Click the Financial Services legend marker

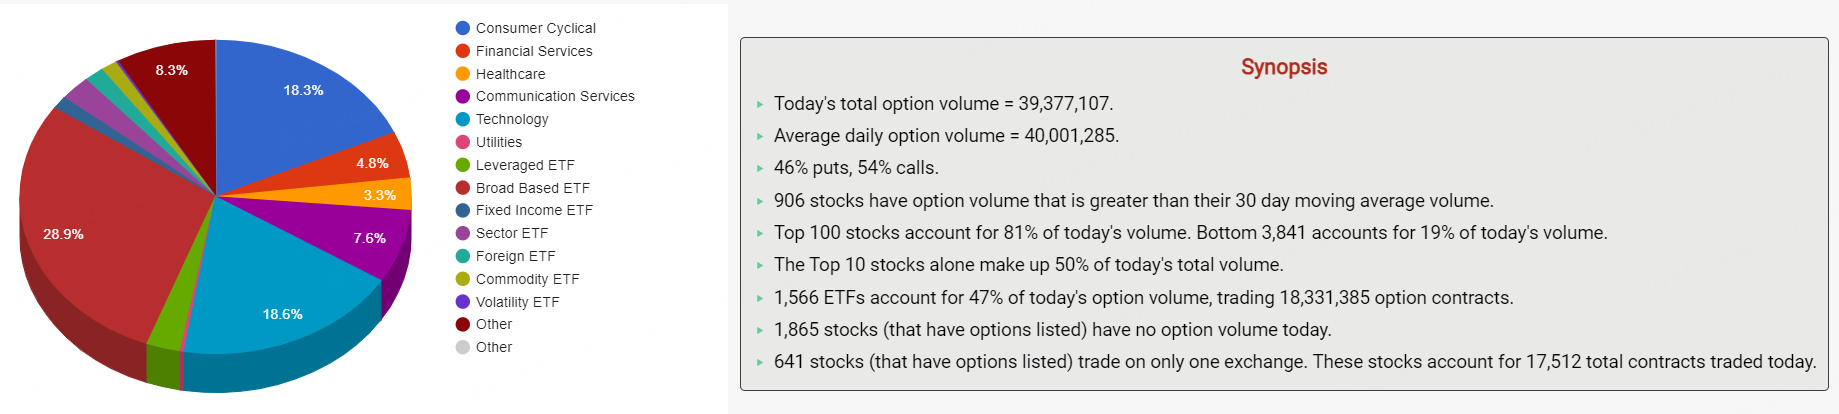(463, 51)
